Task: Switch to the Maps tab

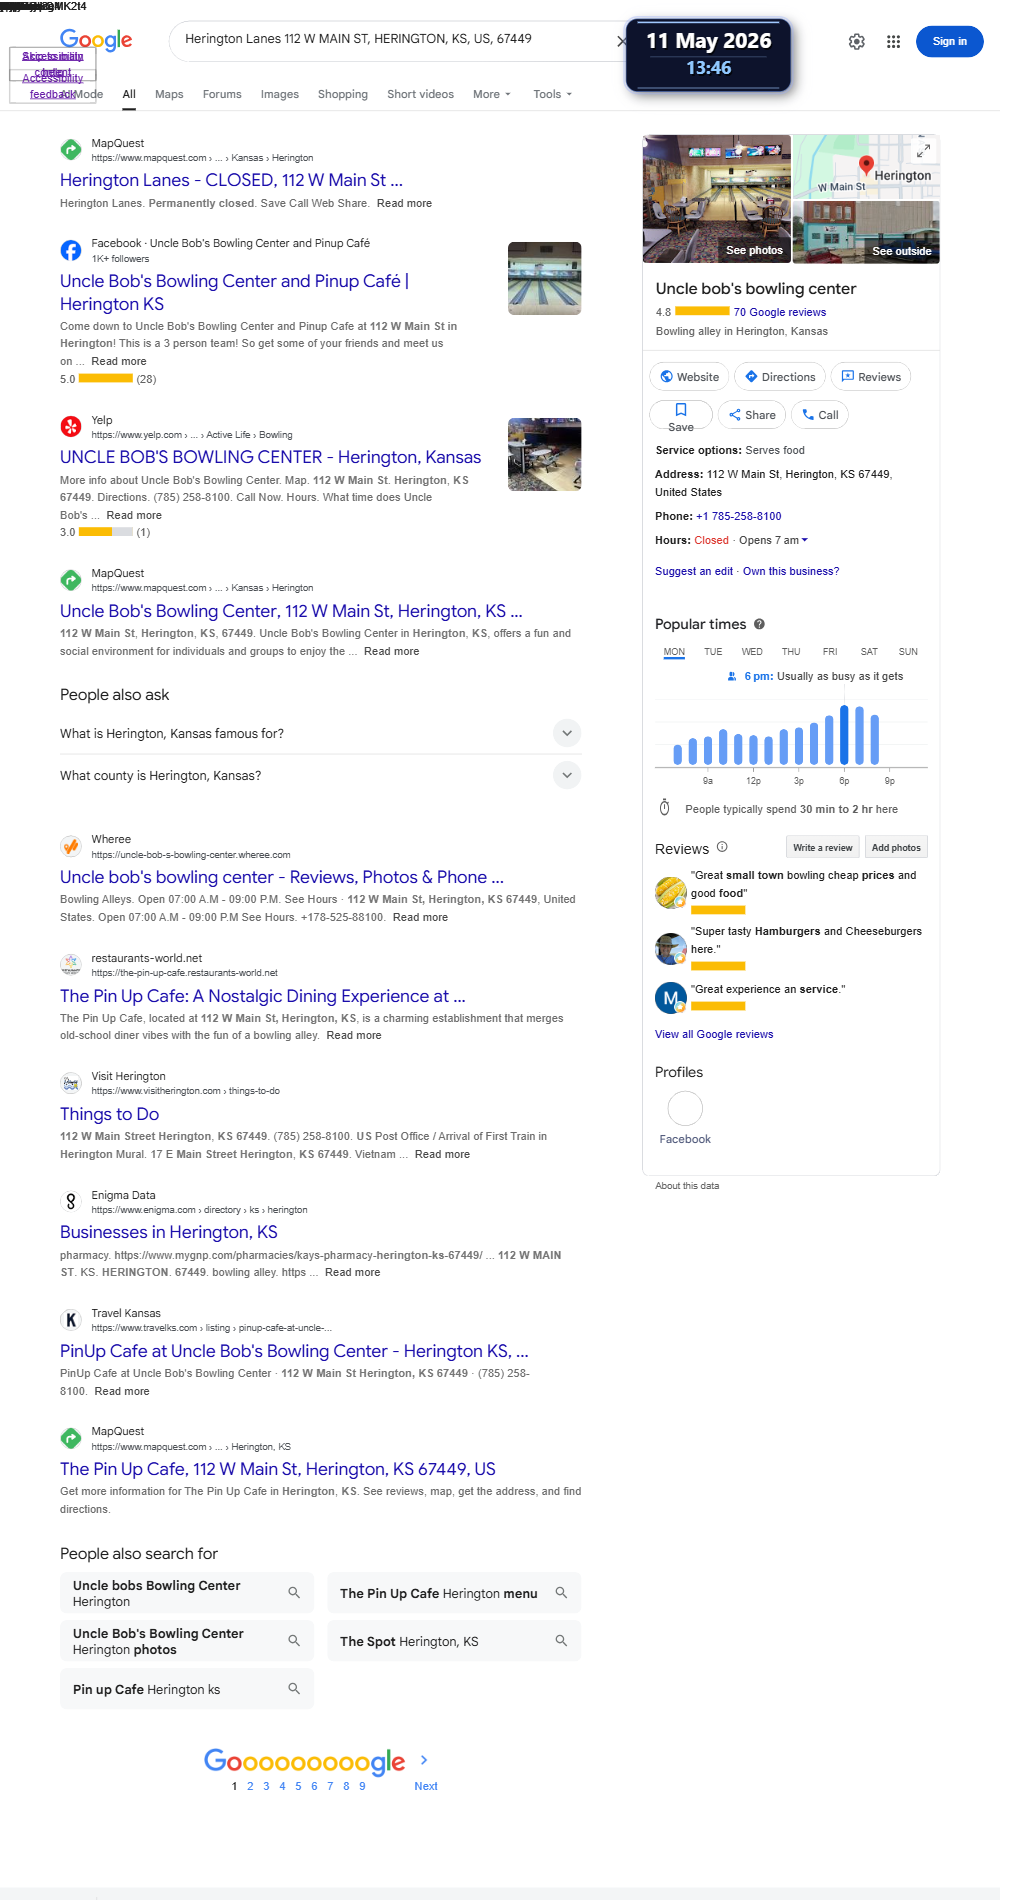Action: (169, 94)
